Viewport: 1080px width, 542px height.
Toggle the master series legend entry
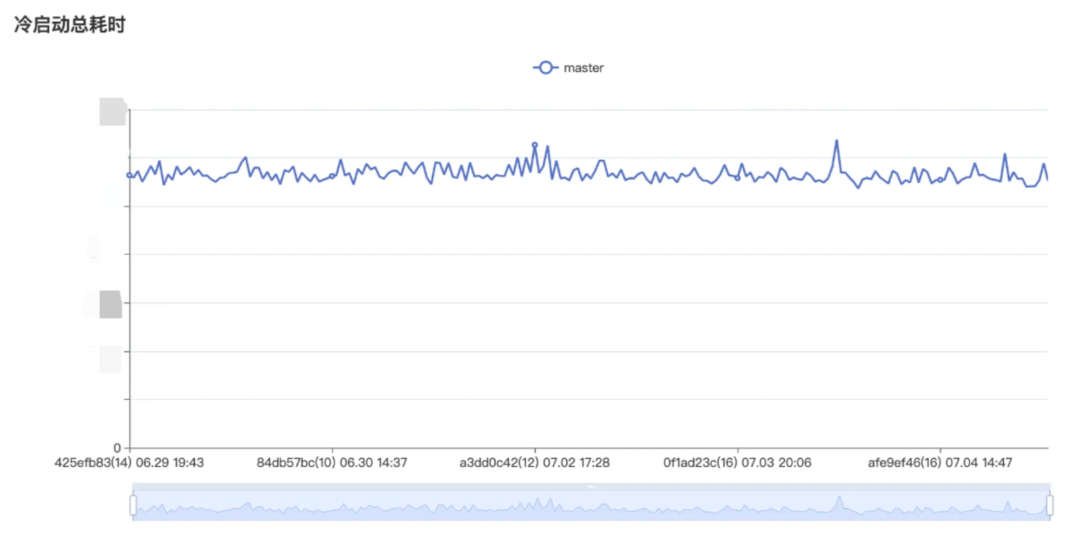[568, 67]
